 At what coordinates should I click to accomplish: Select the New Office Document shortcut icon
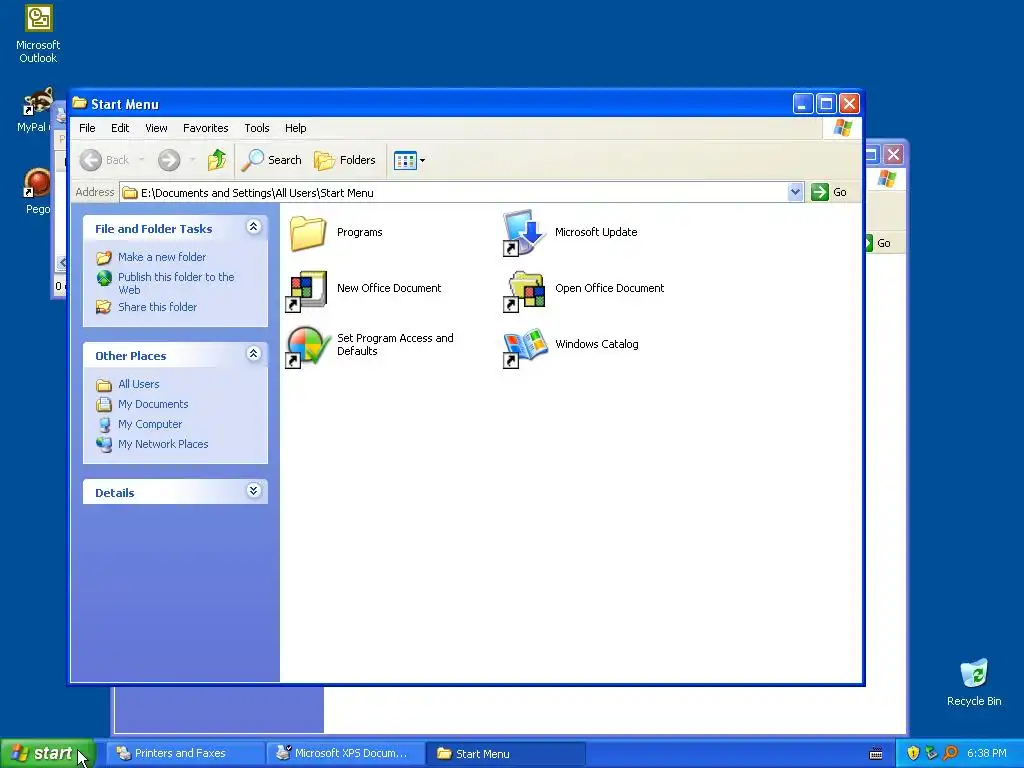pos(306,291)
